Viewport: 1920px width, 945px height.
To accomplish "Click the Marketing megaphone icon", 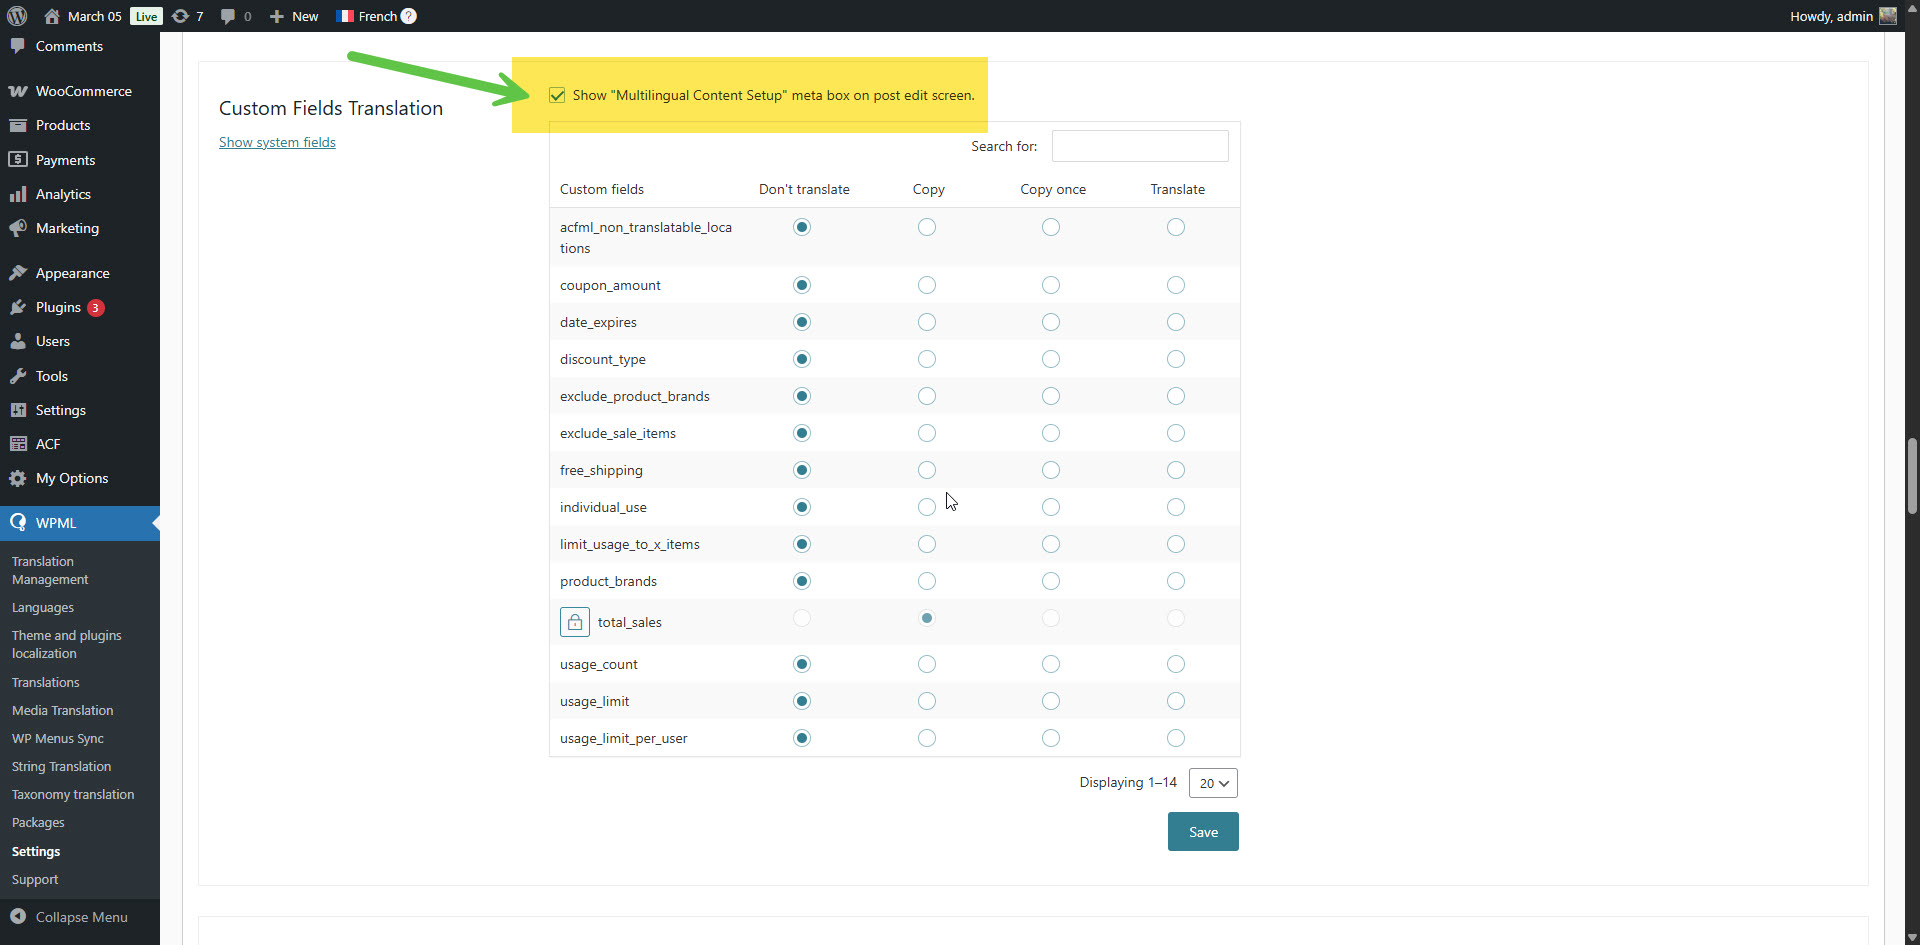I will coord(18,228).
